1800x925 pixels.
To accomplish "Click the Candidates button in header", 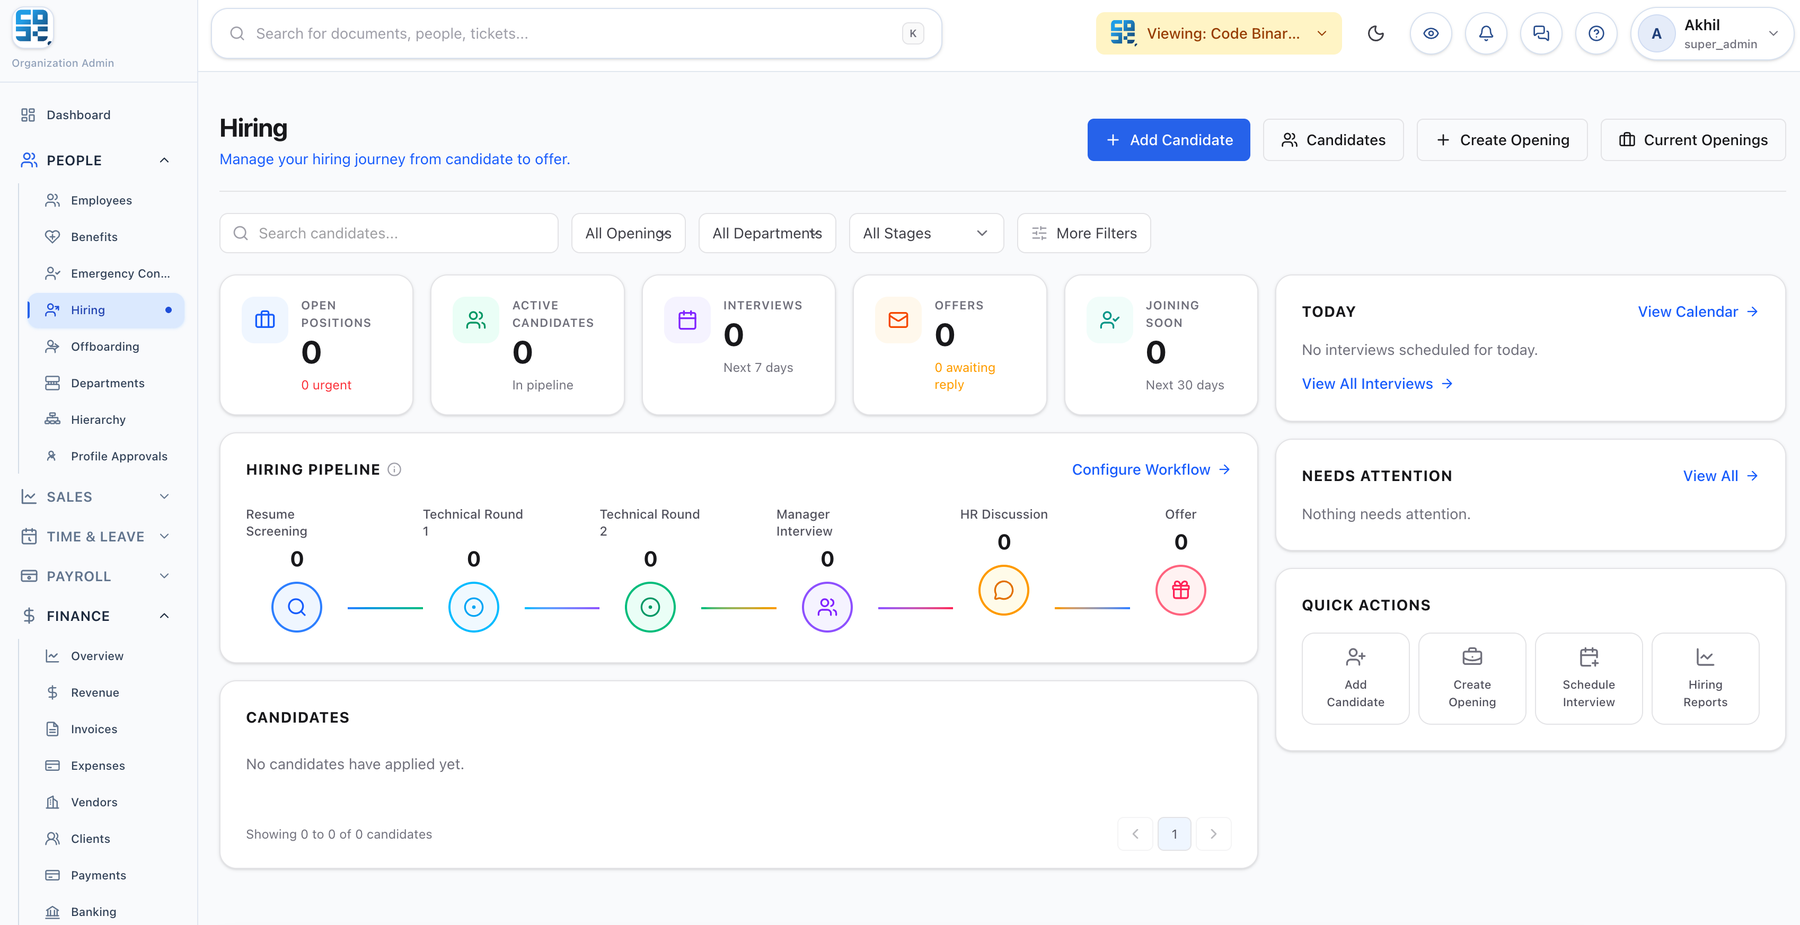I will tap(1333, 140).
